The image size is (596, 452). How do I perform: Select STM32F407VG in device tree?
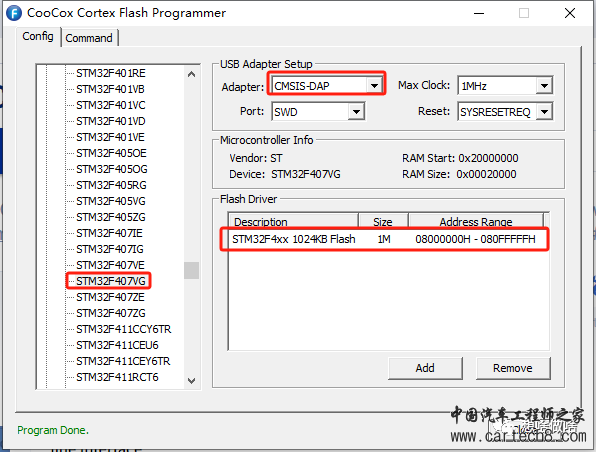tap(111, 281)
